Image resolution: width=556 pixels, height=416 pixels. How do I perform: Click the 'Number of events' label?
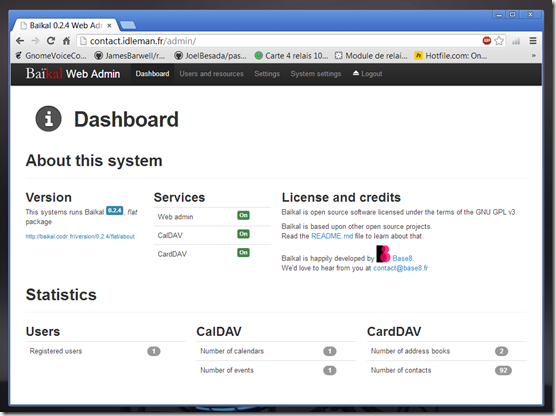coord(227,370)
